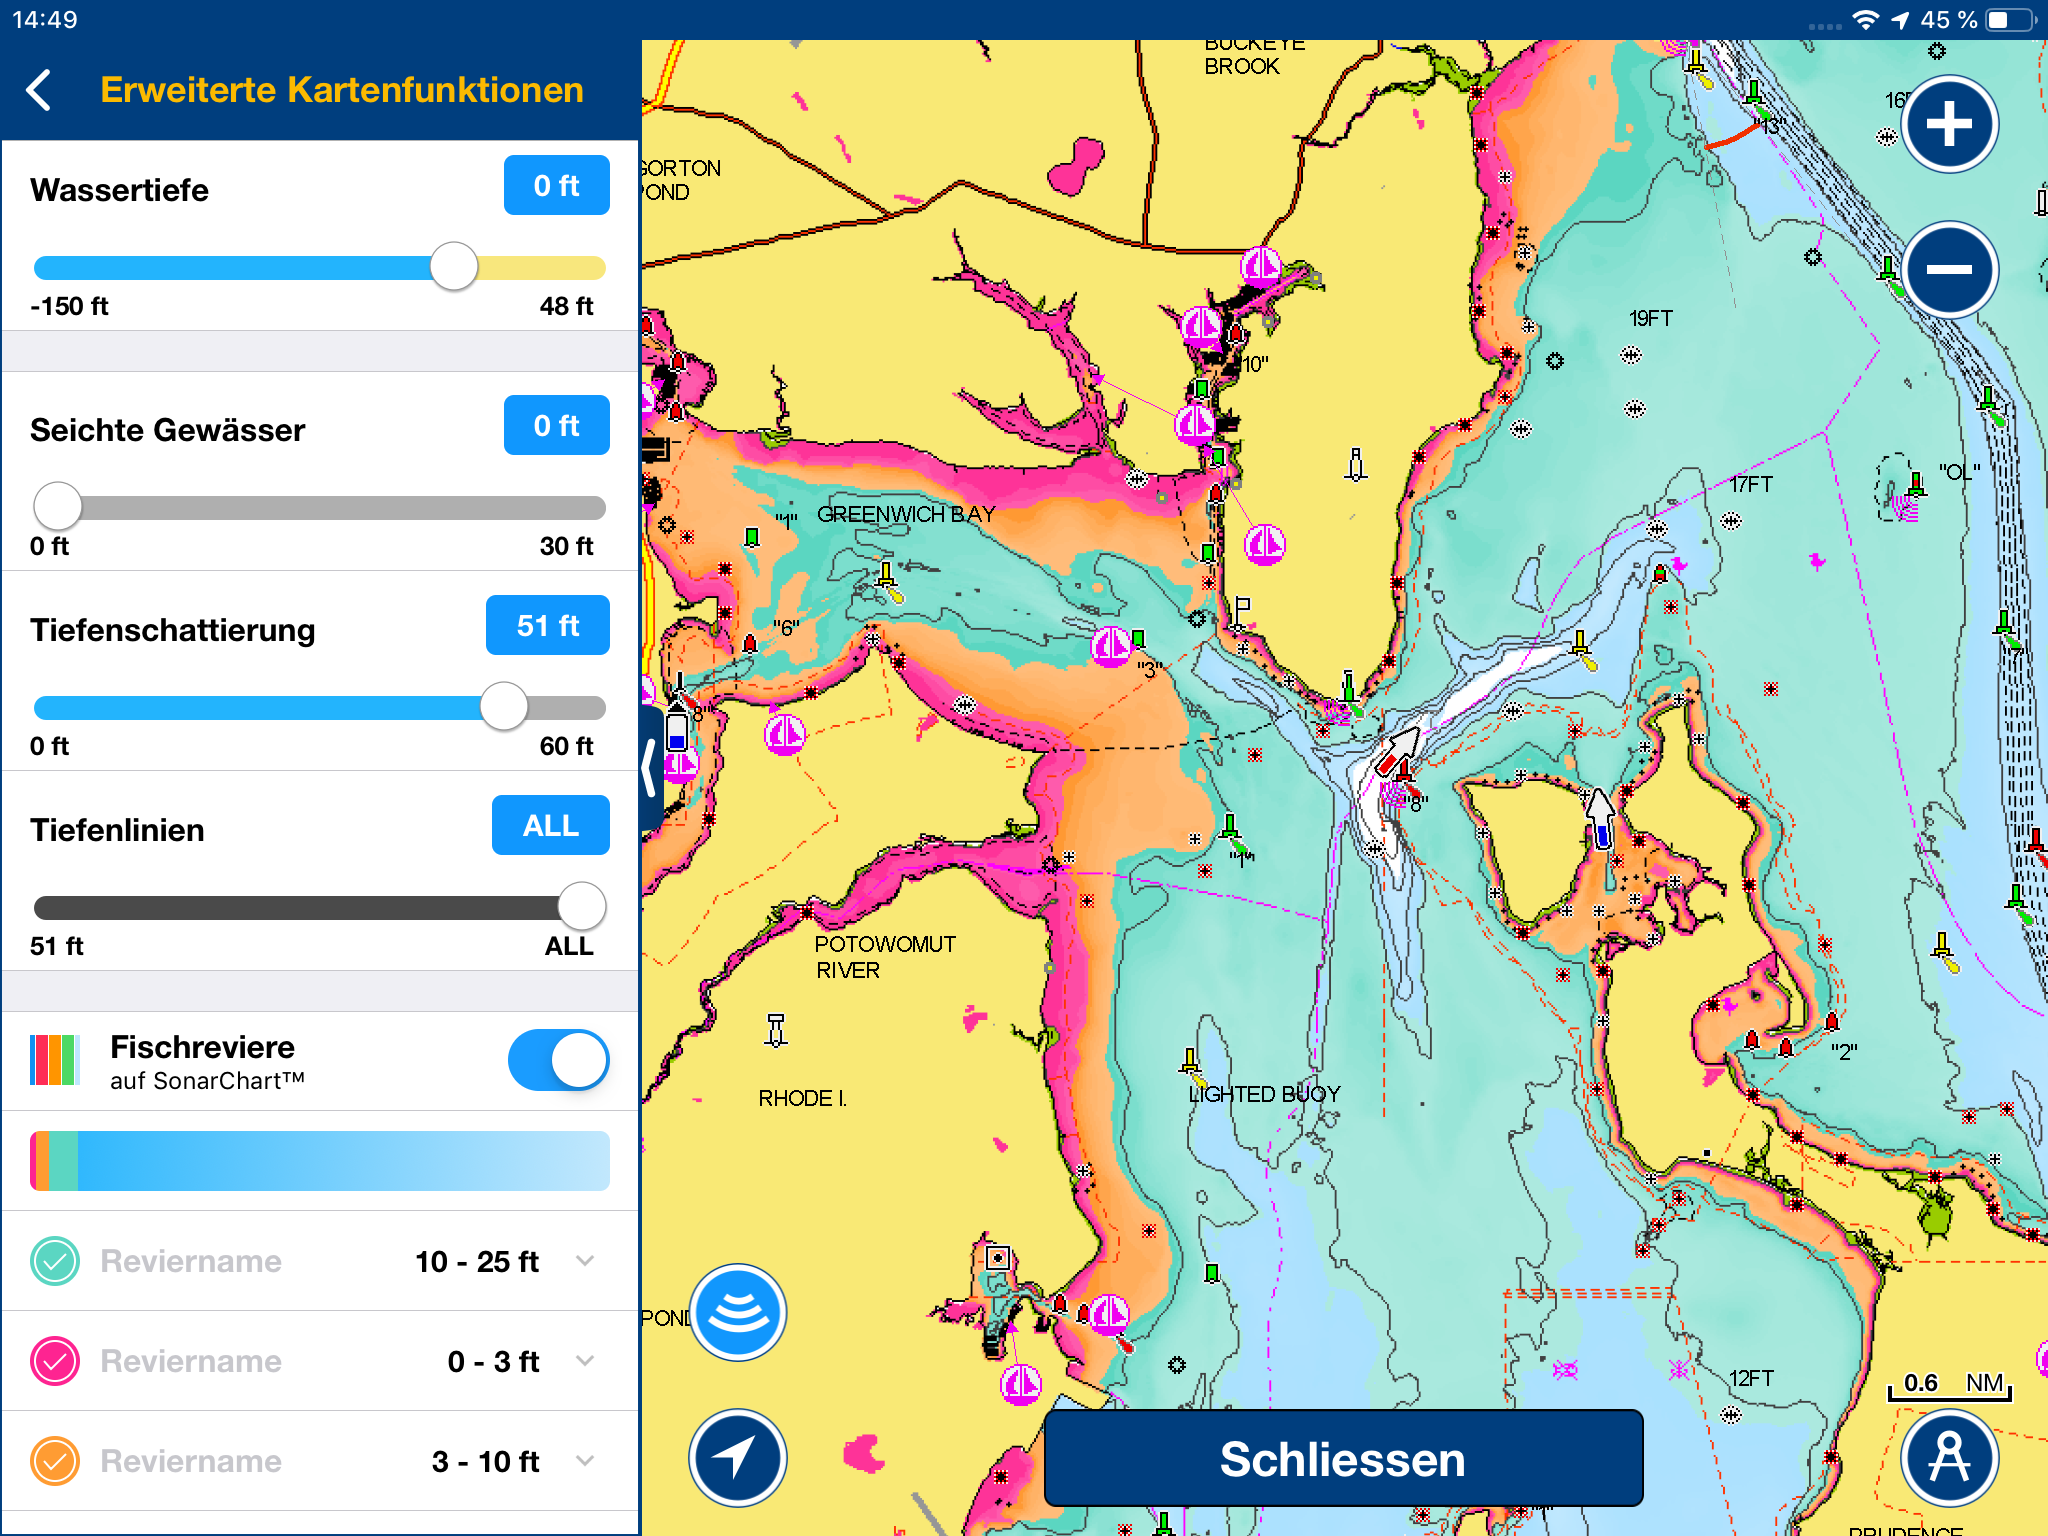Uncheck the orange 3 - 10 ft Revier

[55, 1461]
